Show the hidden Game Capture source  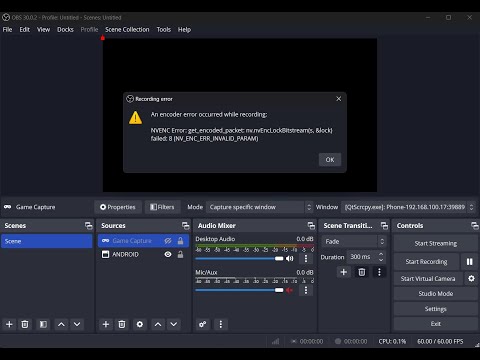point(168,241)
